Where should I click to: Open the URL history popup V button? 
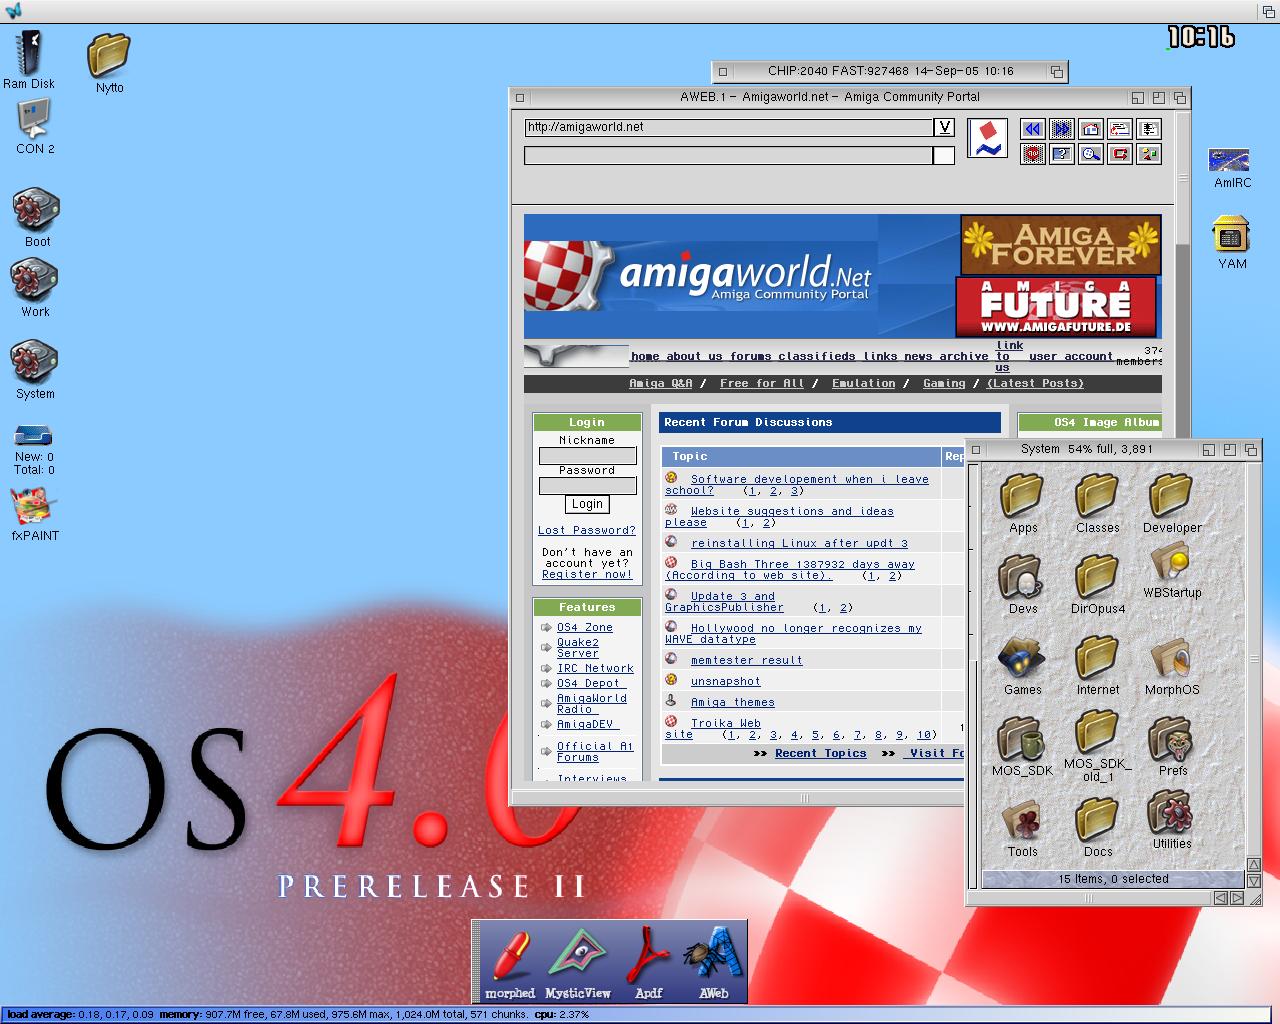click(x=944, y=127)
